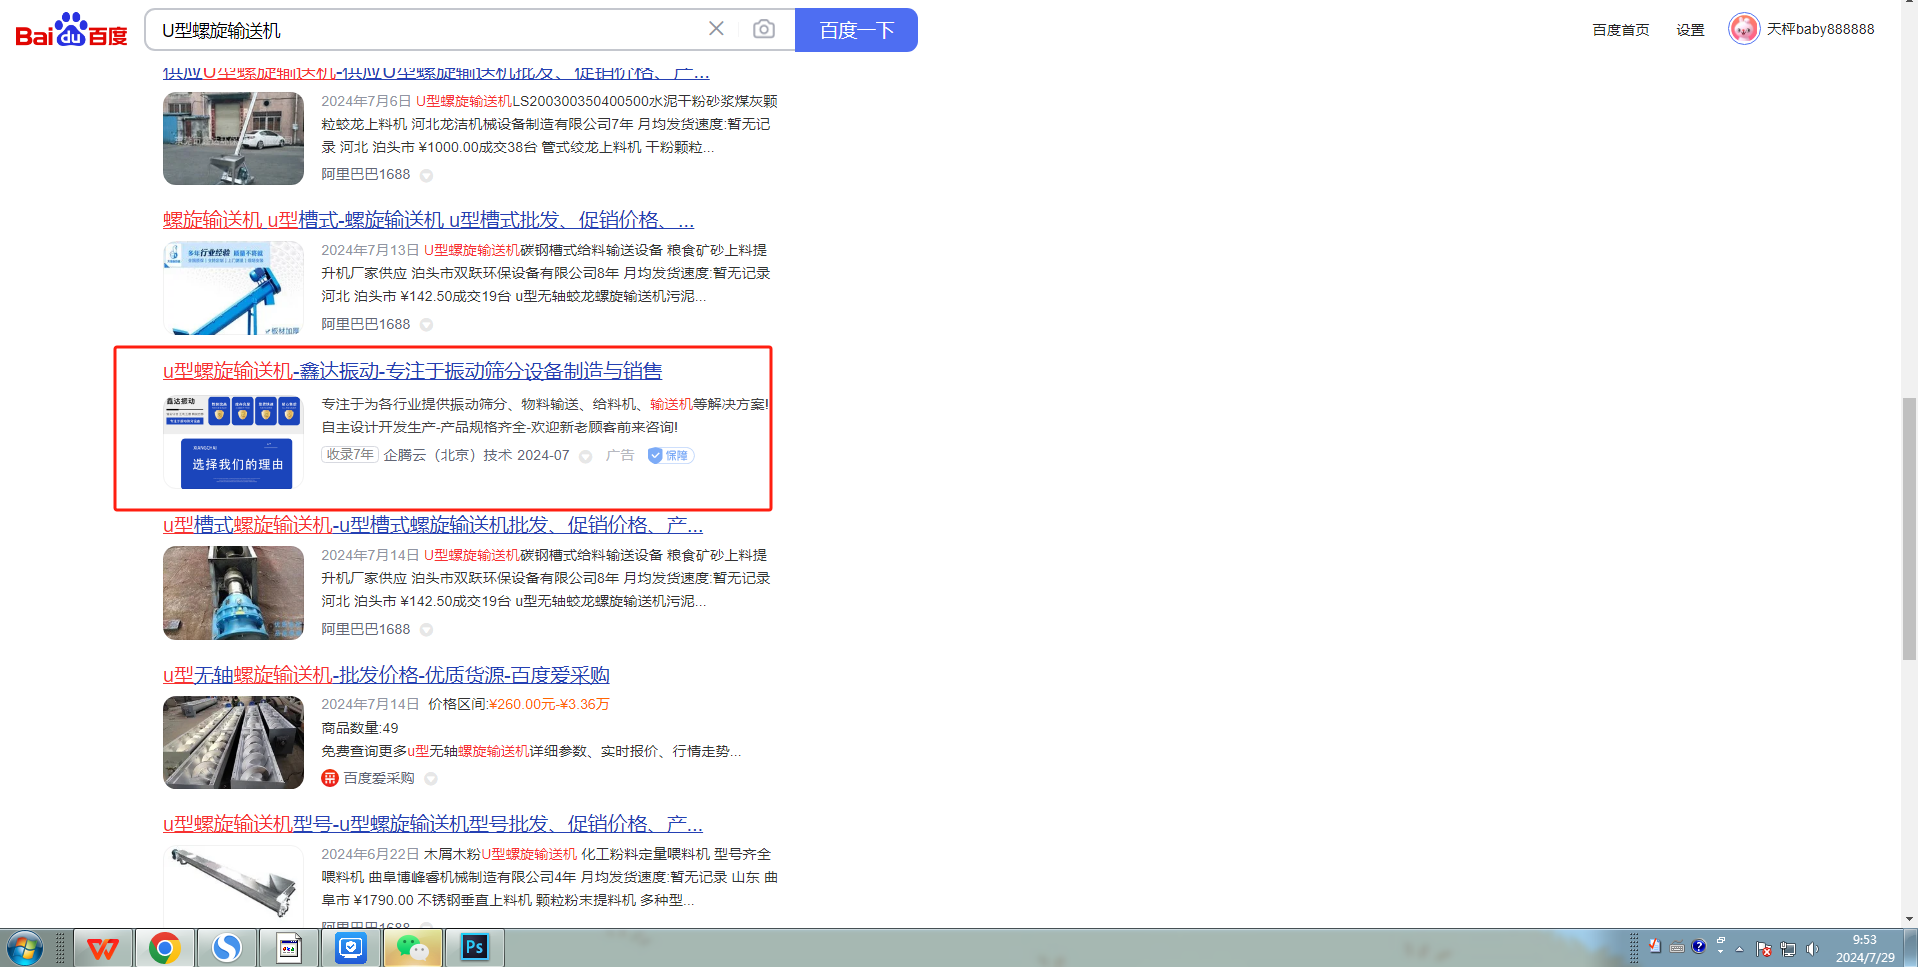Screen dimensions: 1918x967
Task: Go to 百度首页 in the top bar
Action: point(1620,30)
